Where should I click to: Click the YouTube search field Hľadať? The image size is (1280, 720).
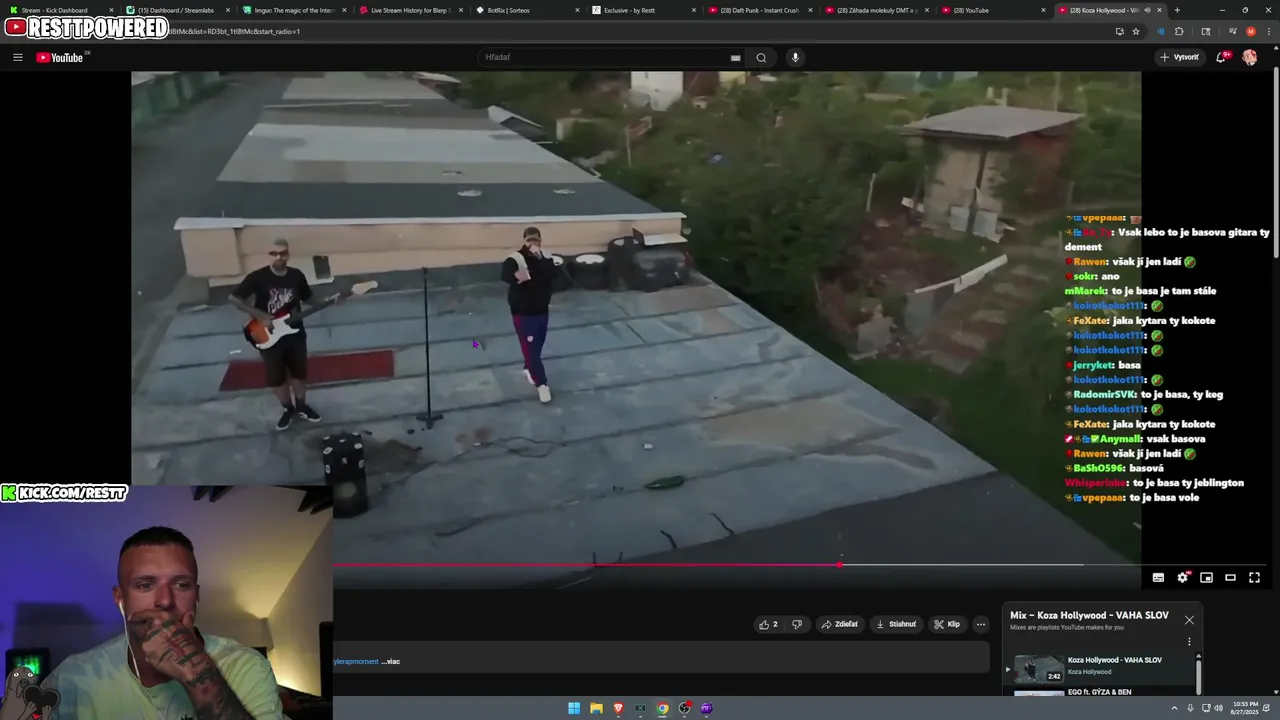click(x=605, y=57)
